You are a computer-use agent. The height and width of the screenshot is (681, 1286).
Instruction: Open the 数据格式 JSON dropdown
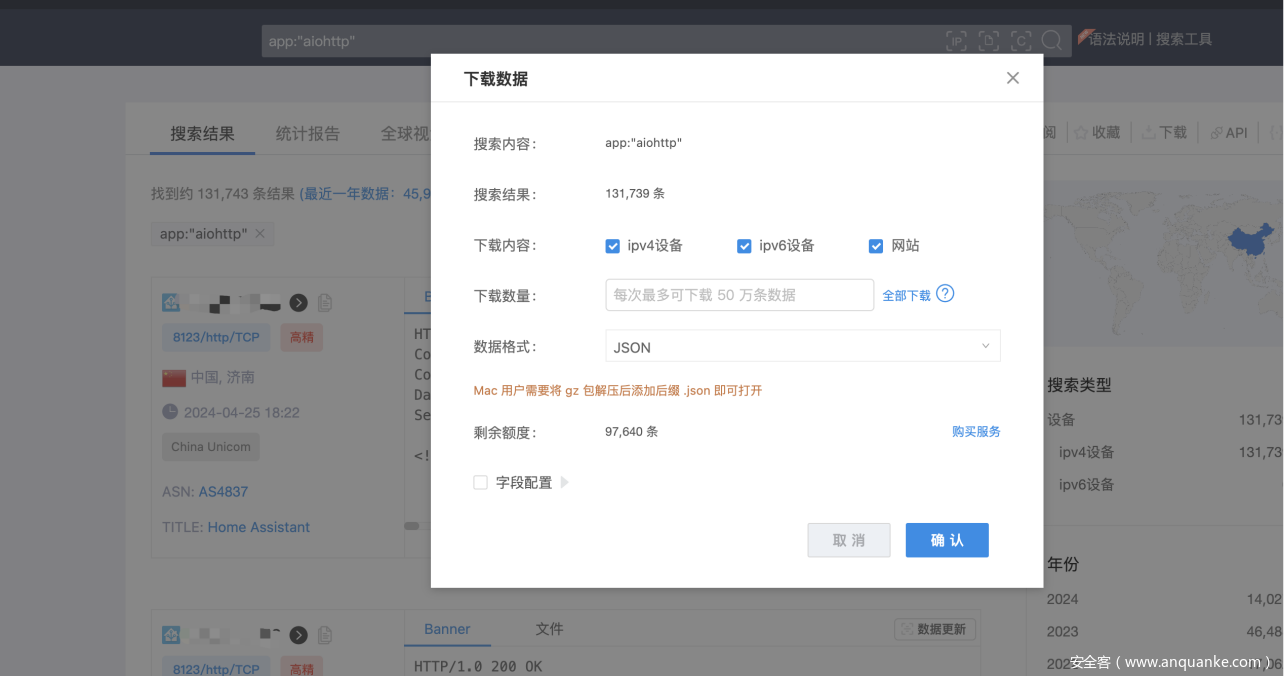point(802,347)
